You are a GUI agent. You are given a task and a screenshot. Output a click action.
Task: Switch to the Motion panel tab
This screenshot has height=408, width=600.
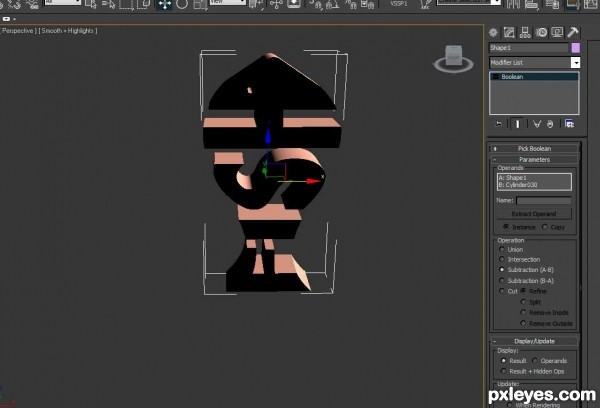pos(541,33)
